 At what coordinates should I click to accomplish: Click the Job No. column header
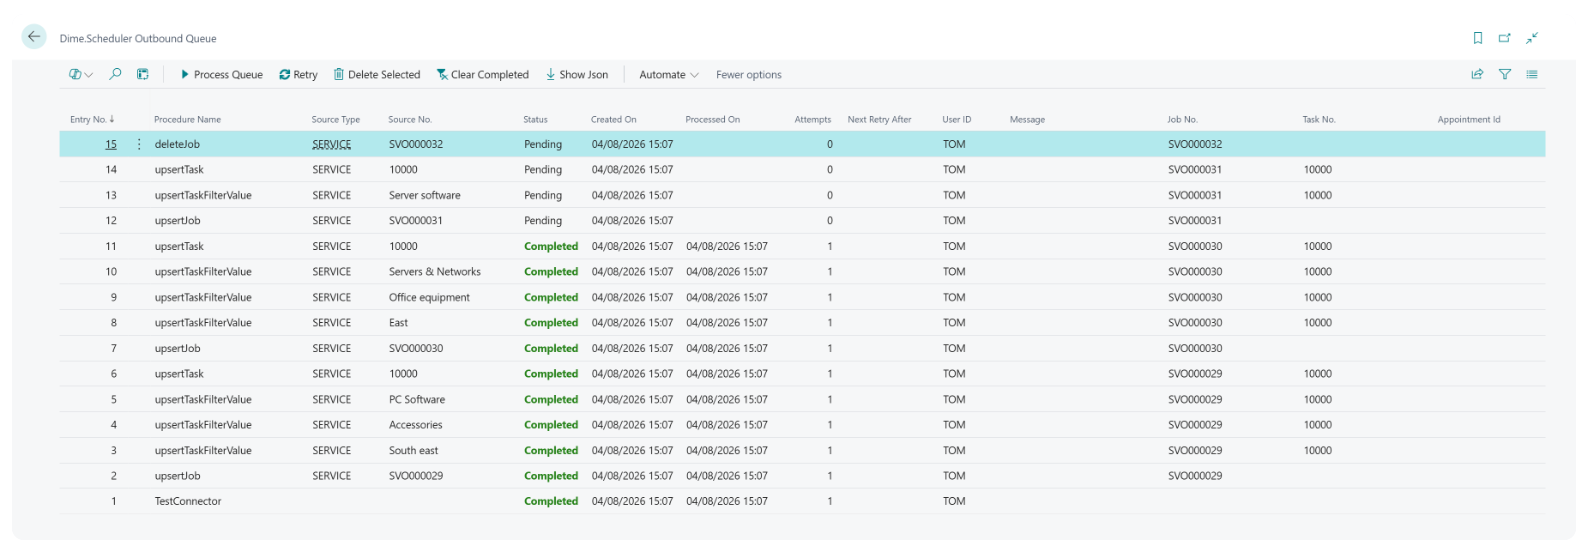click(1182, 119)
